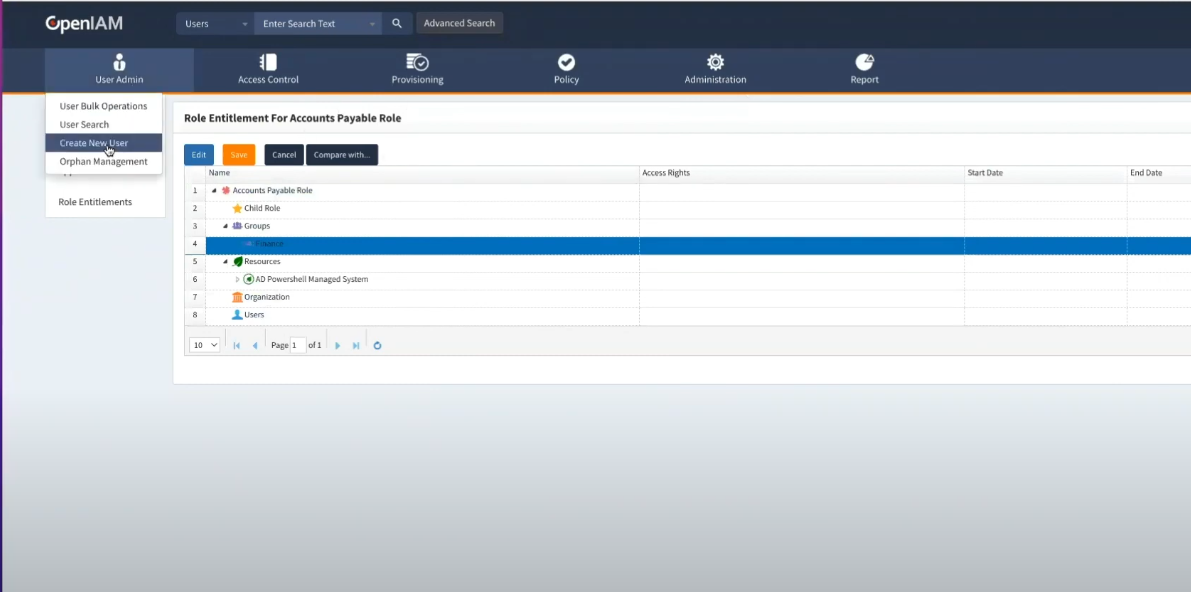Select the Users row text

click(x=254, y=315)
